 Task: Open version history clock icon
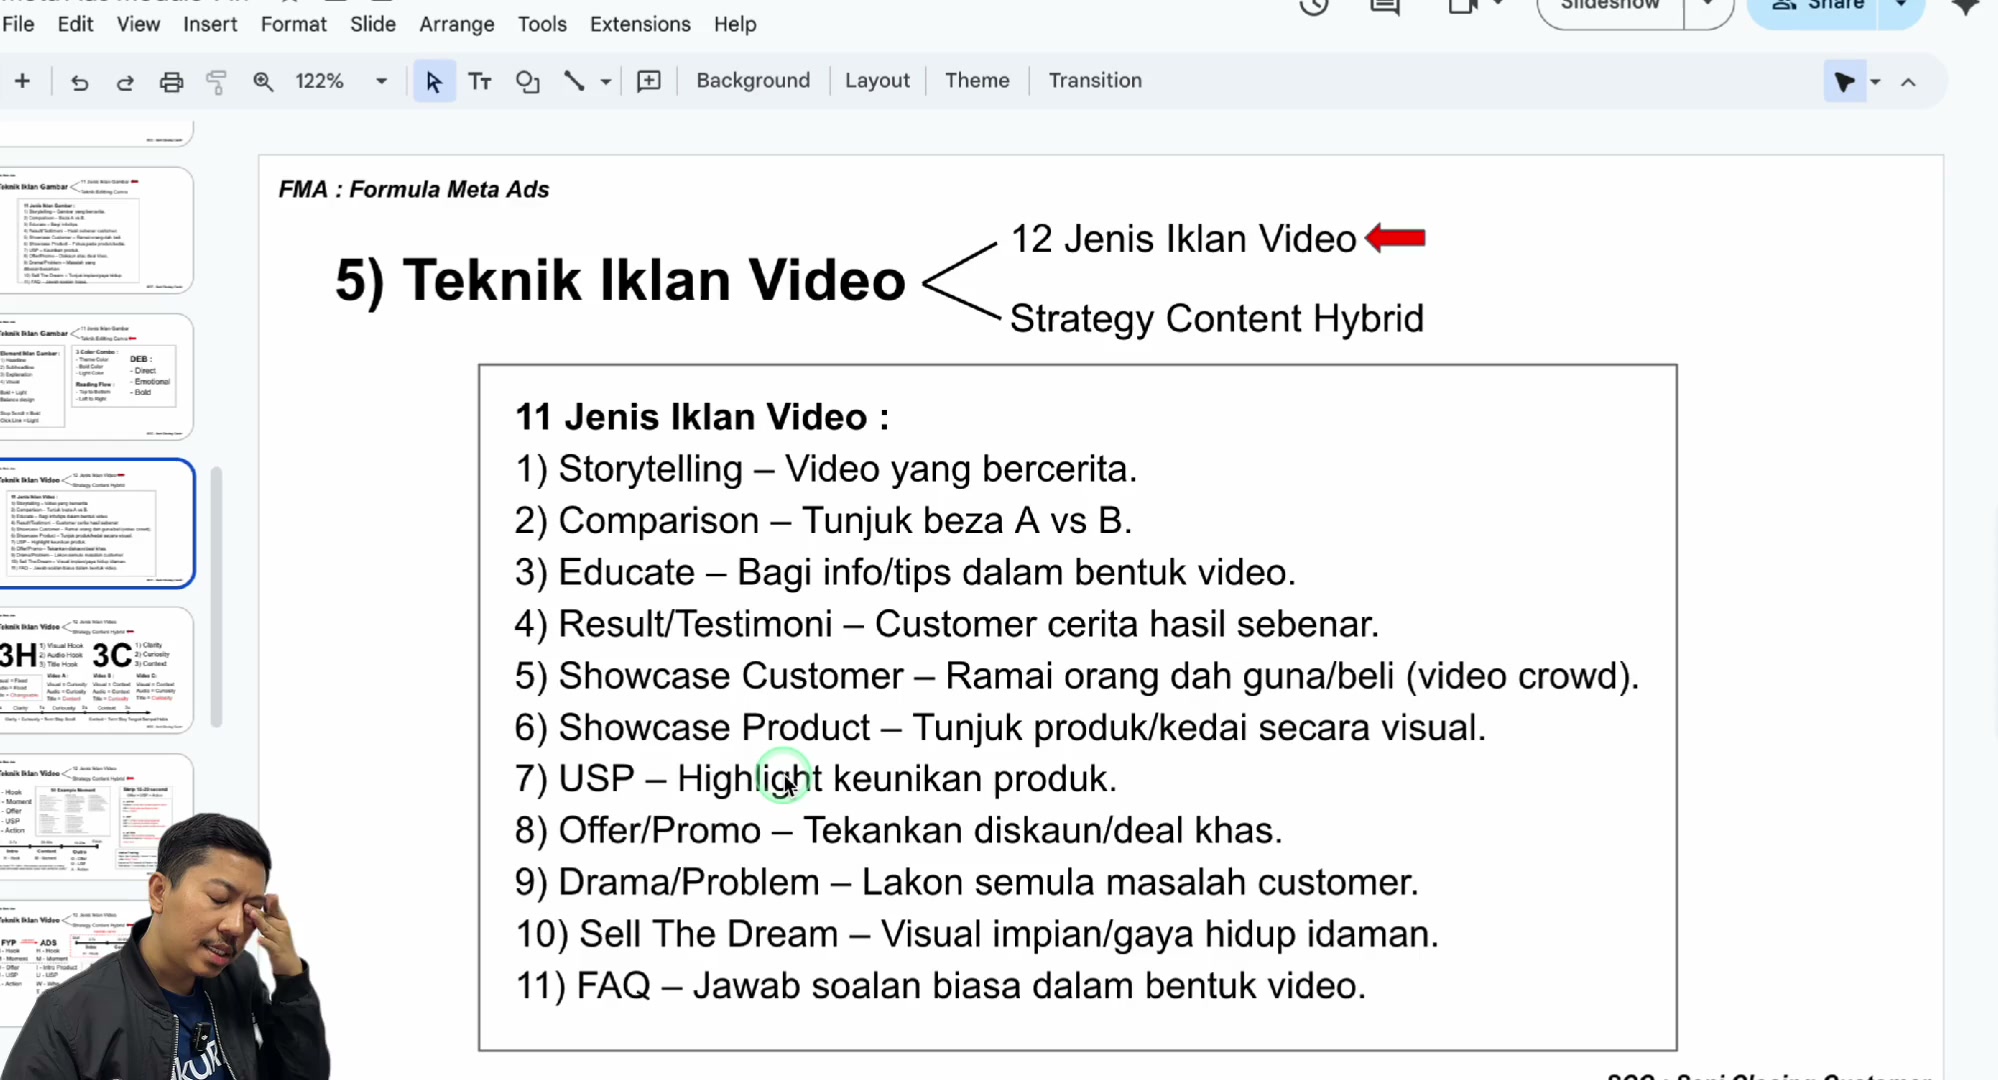click(x=1314, y=6)
